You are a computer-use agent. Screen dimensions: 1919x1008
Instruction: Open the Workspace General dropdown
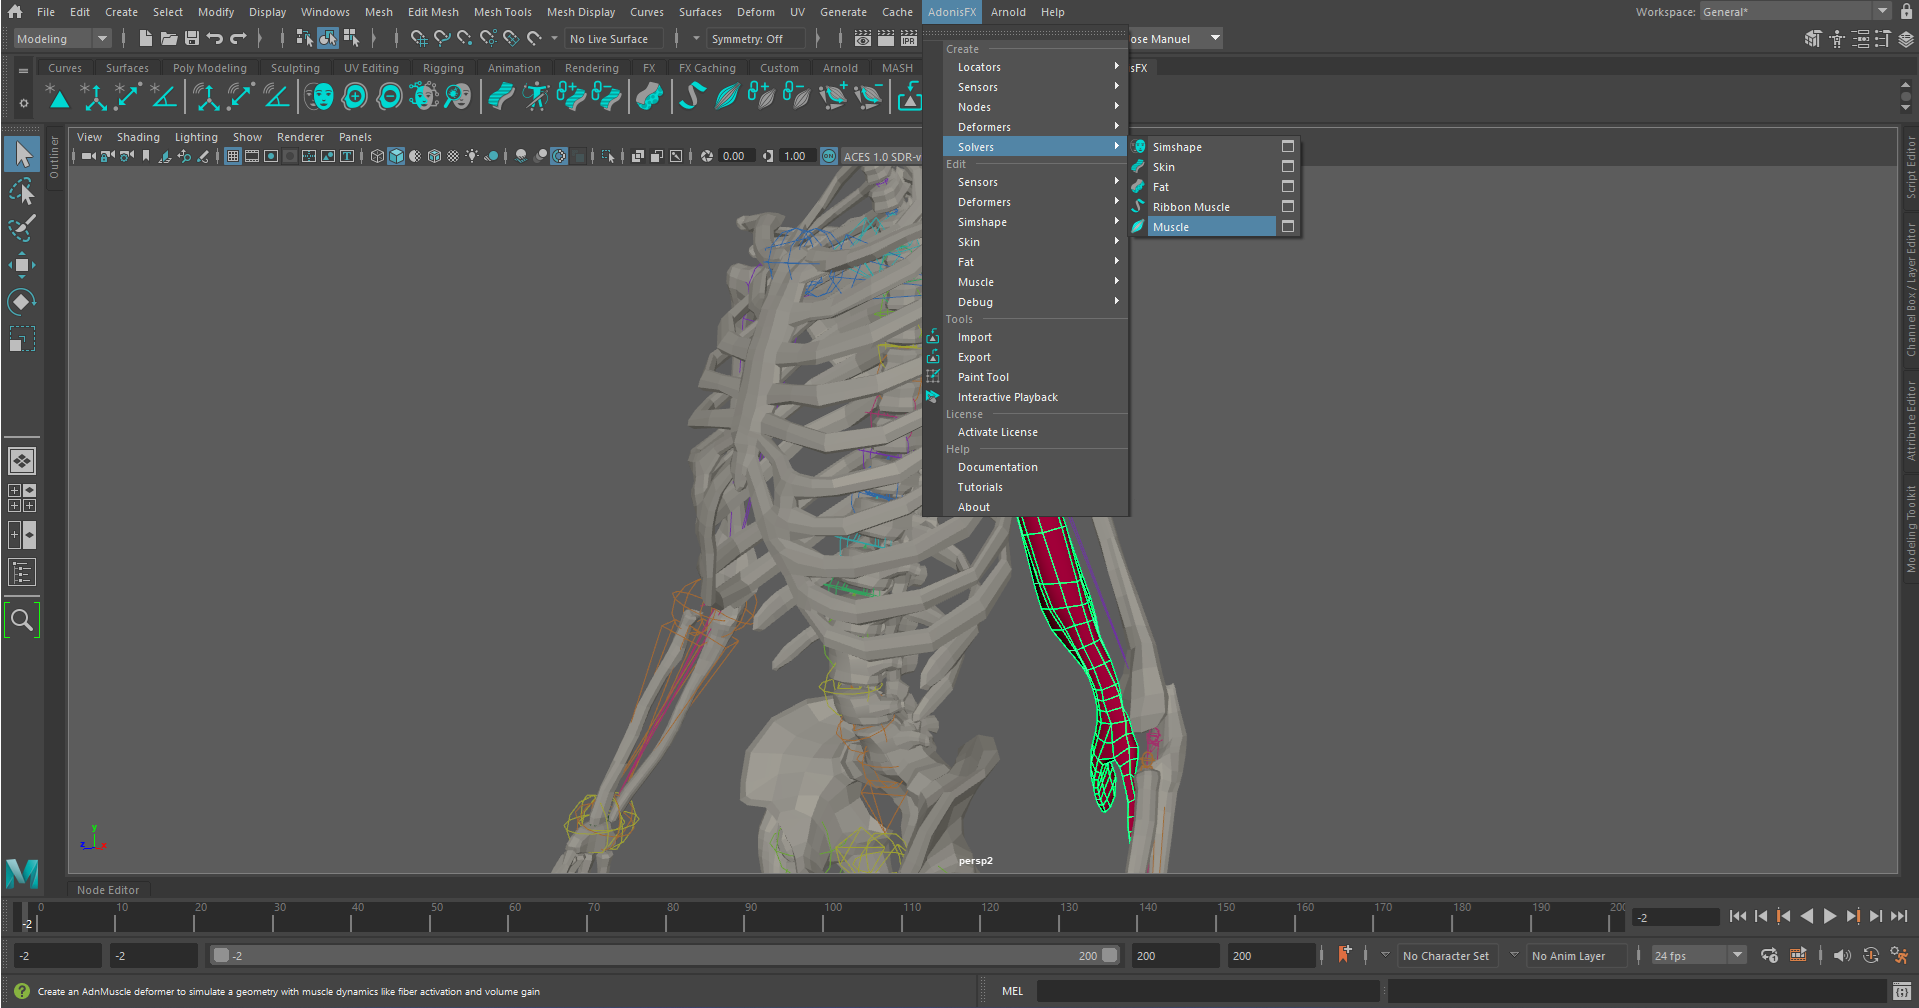pyautogui.click(x=1794, y=12)
